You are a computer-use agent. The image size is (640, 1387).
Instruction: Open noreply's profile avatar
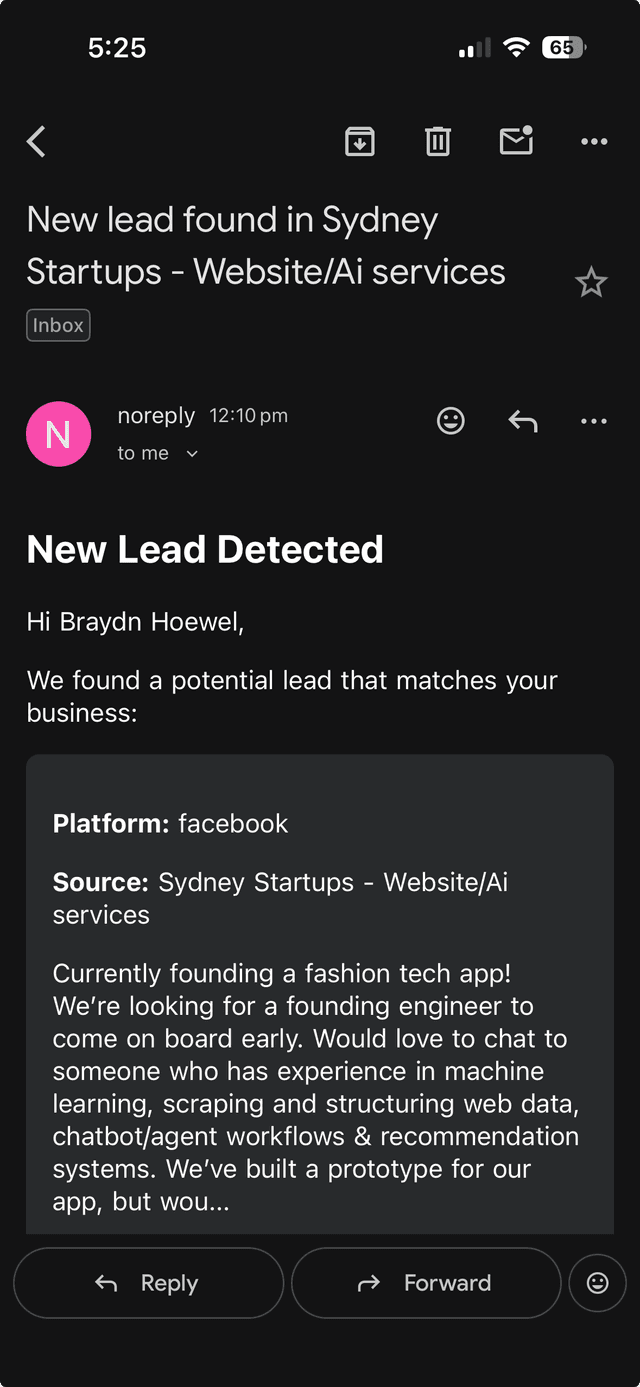(x=58, y=433)
